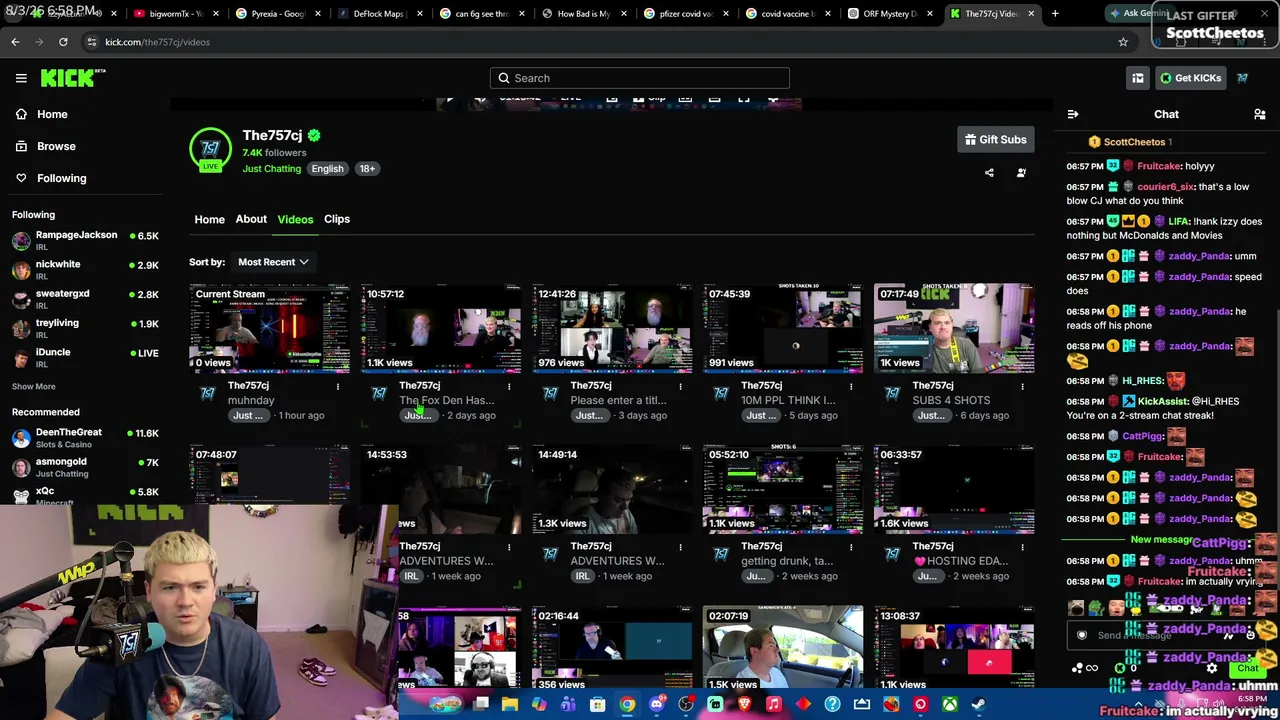Viewport: 1280px width, 720px height.
Task: Open the Current Stream video thumbnail
Action: [x=269, y=328]
